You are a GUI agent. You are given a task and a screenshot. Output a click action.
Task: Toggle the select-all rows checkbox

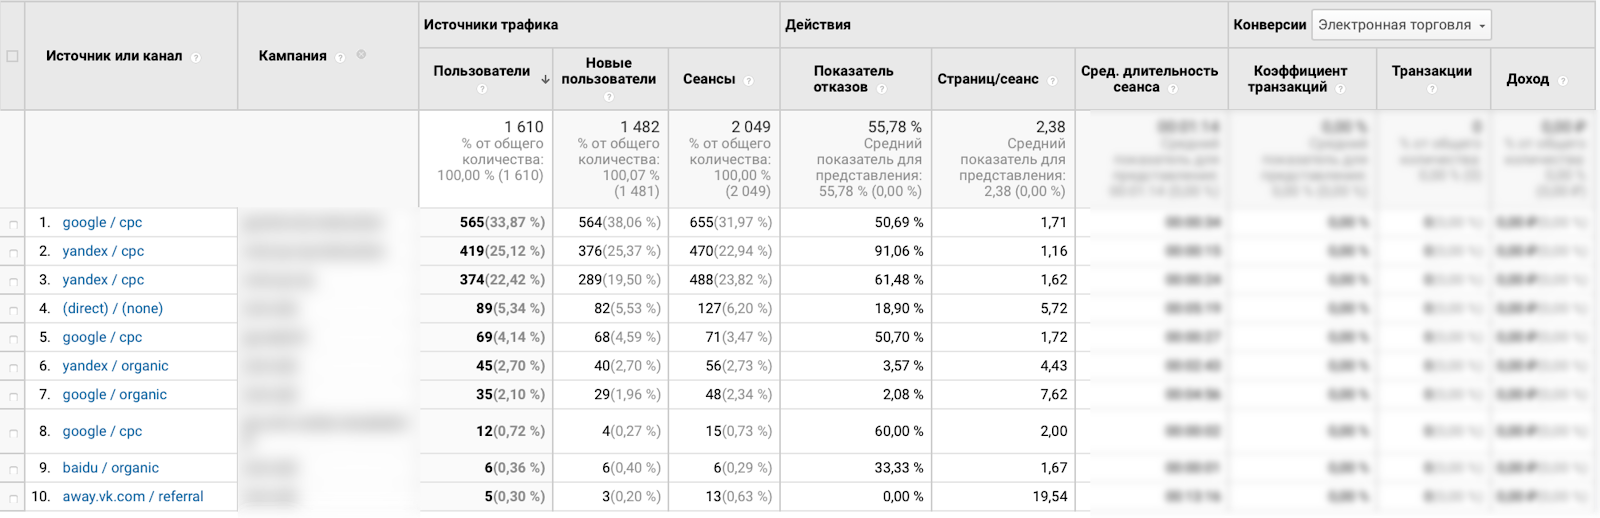[12, 56]
